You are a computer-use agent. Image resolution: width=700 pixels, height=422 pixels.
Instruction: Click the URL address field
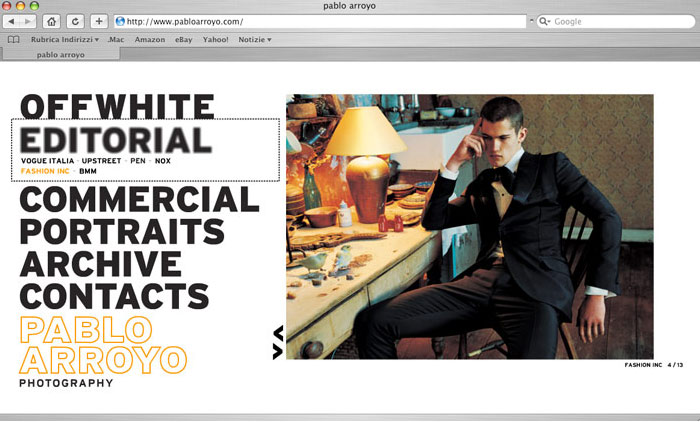click(x=321, y=21)
